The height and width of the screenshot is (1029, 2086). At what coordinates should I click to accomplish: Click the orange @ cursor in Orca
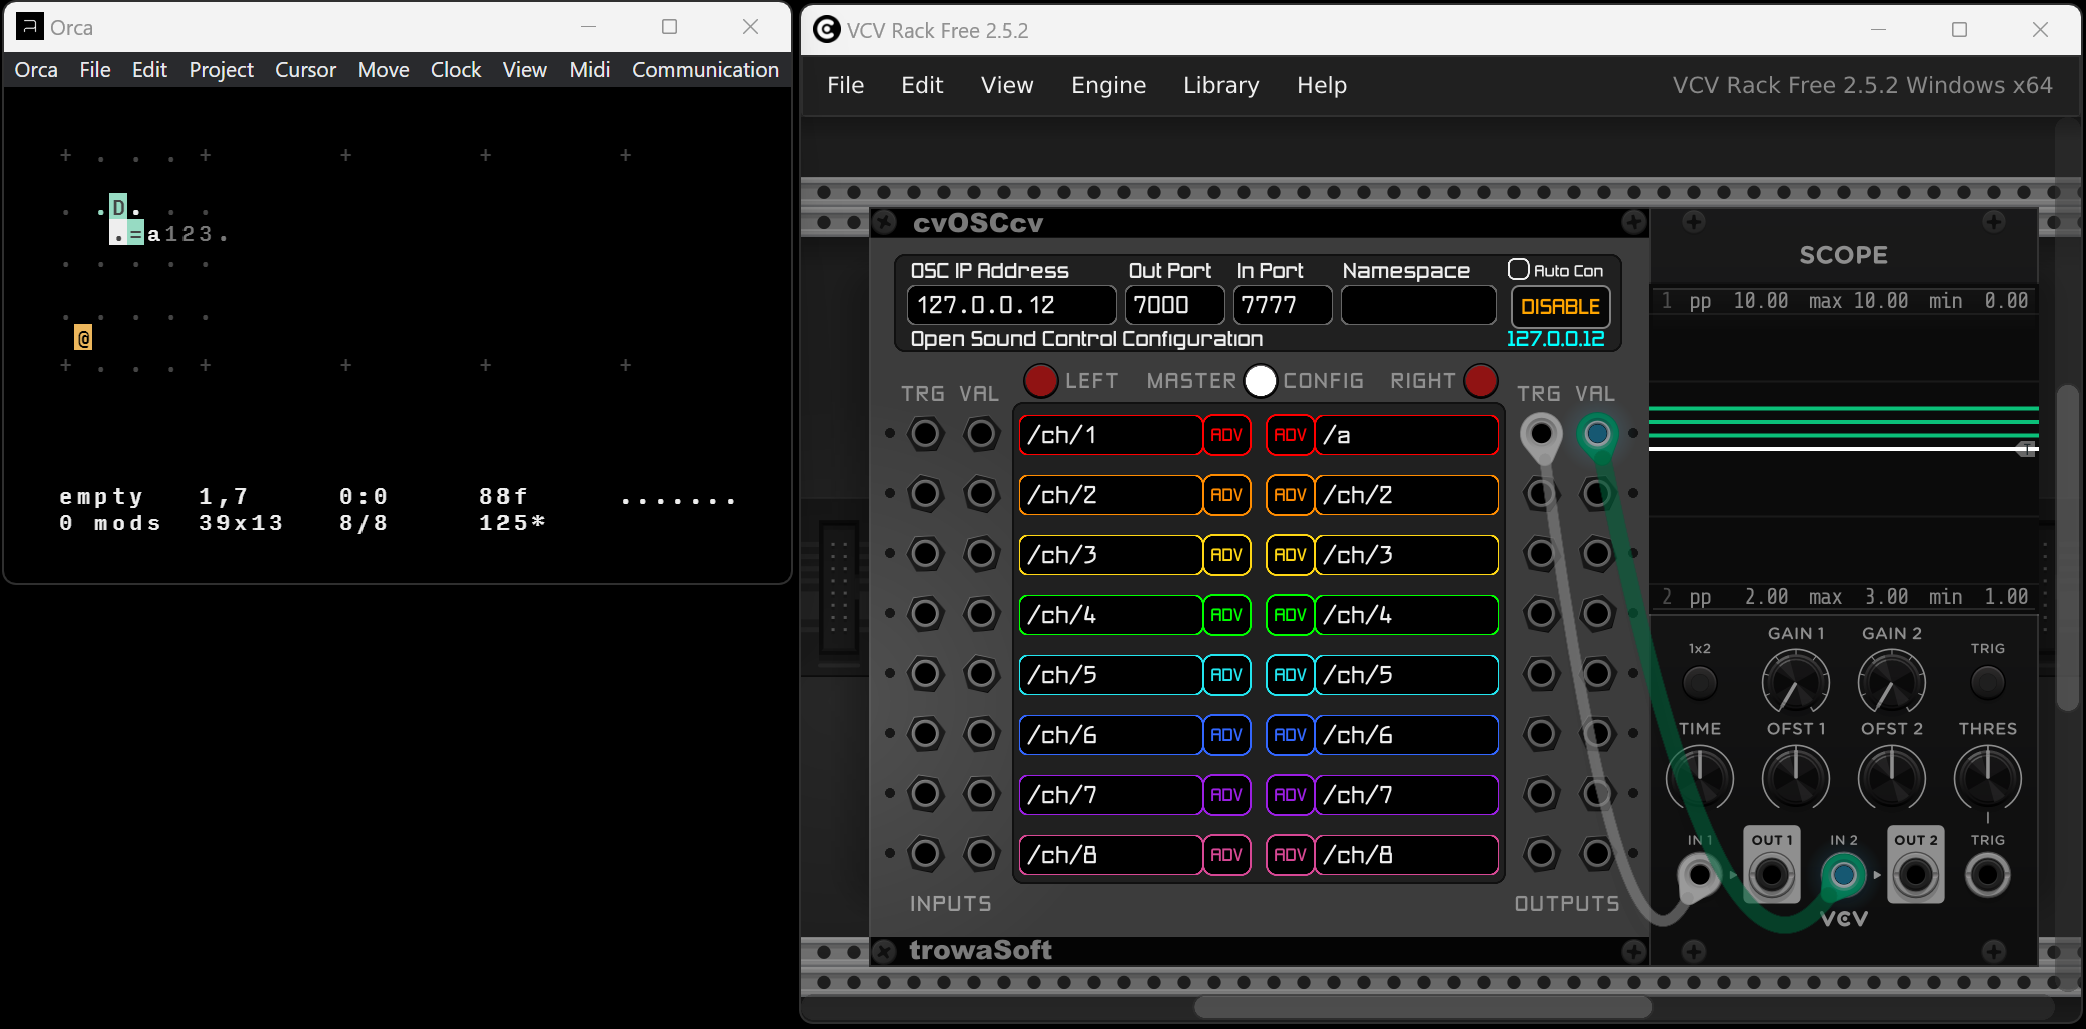[x=83, y=338]
